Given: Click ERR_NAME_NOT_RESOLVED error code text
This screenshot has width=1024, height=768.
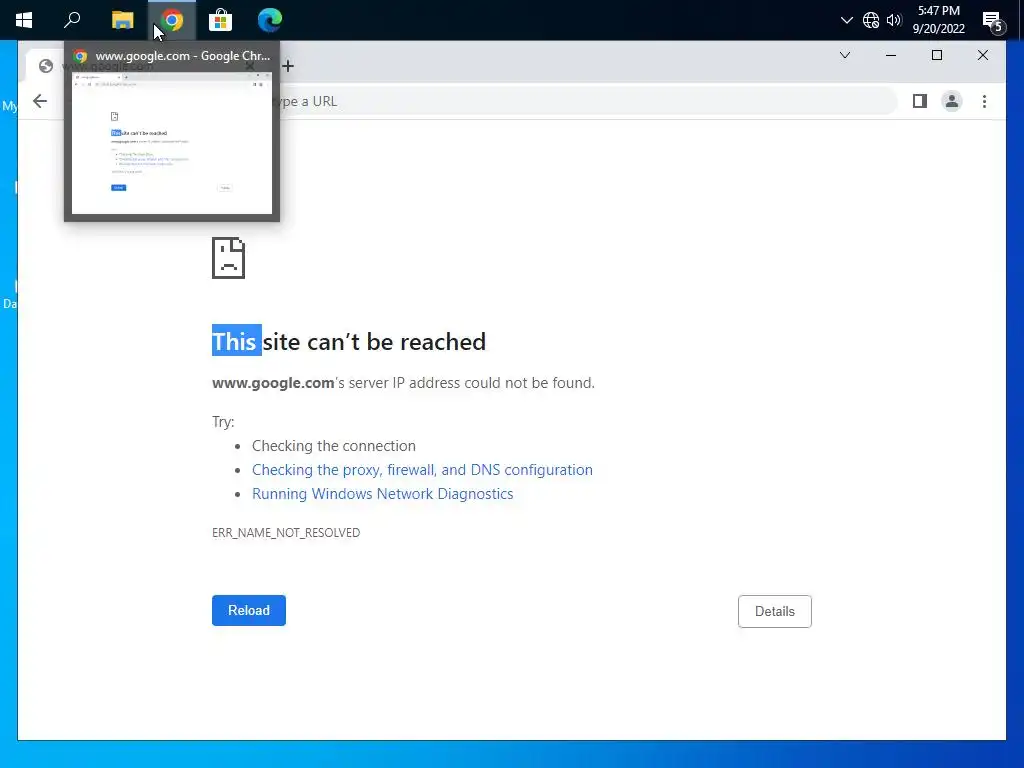Looking at the screenshot, I should [286, 533].
